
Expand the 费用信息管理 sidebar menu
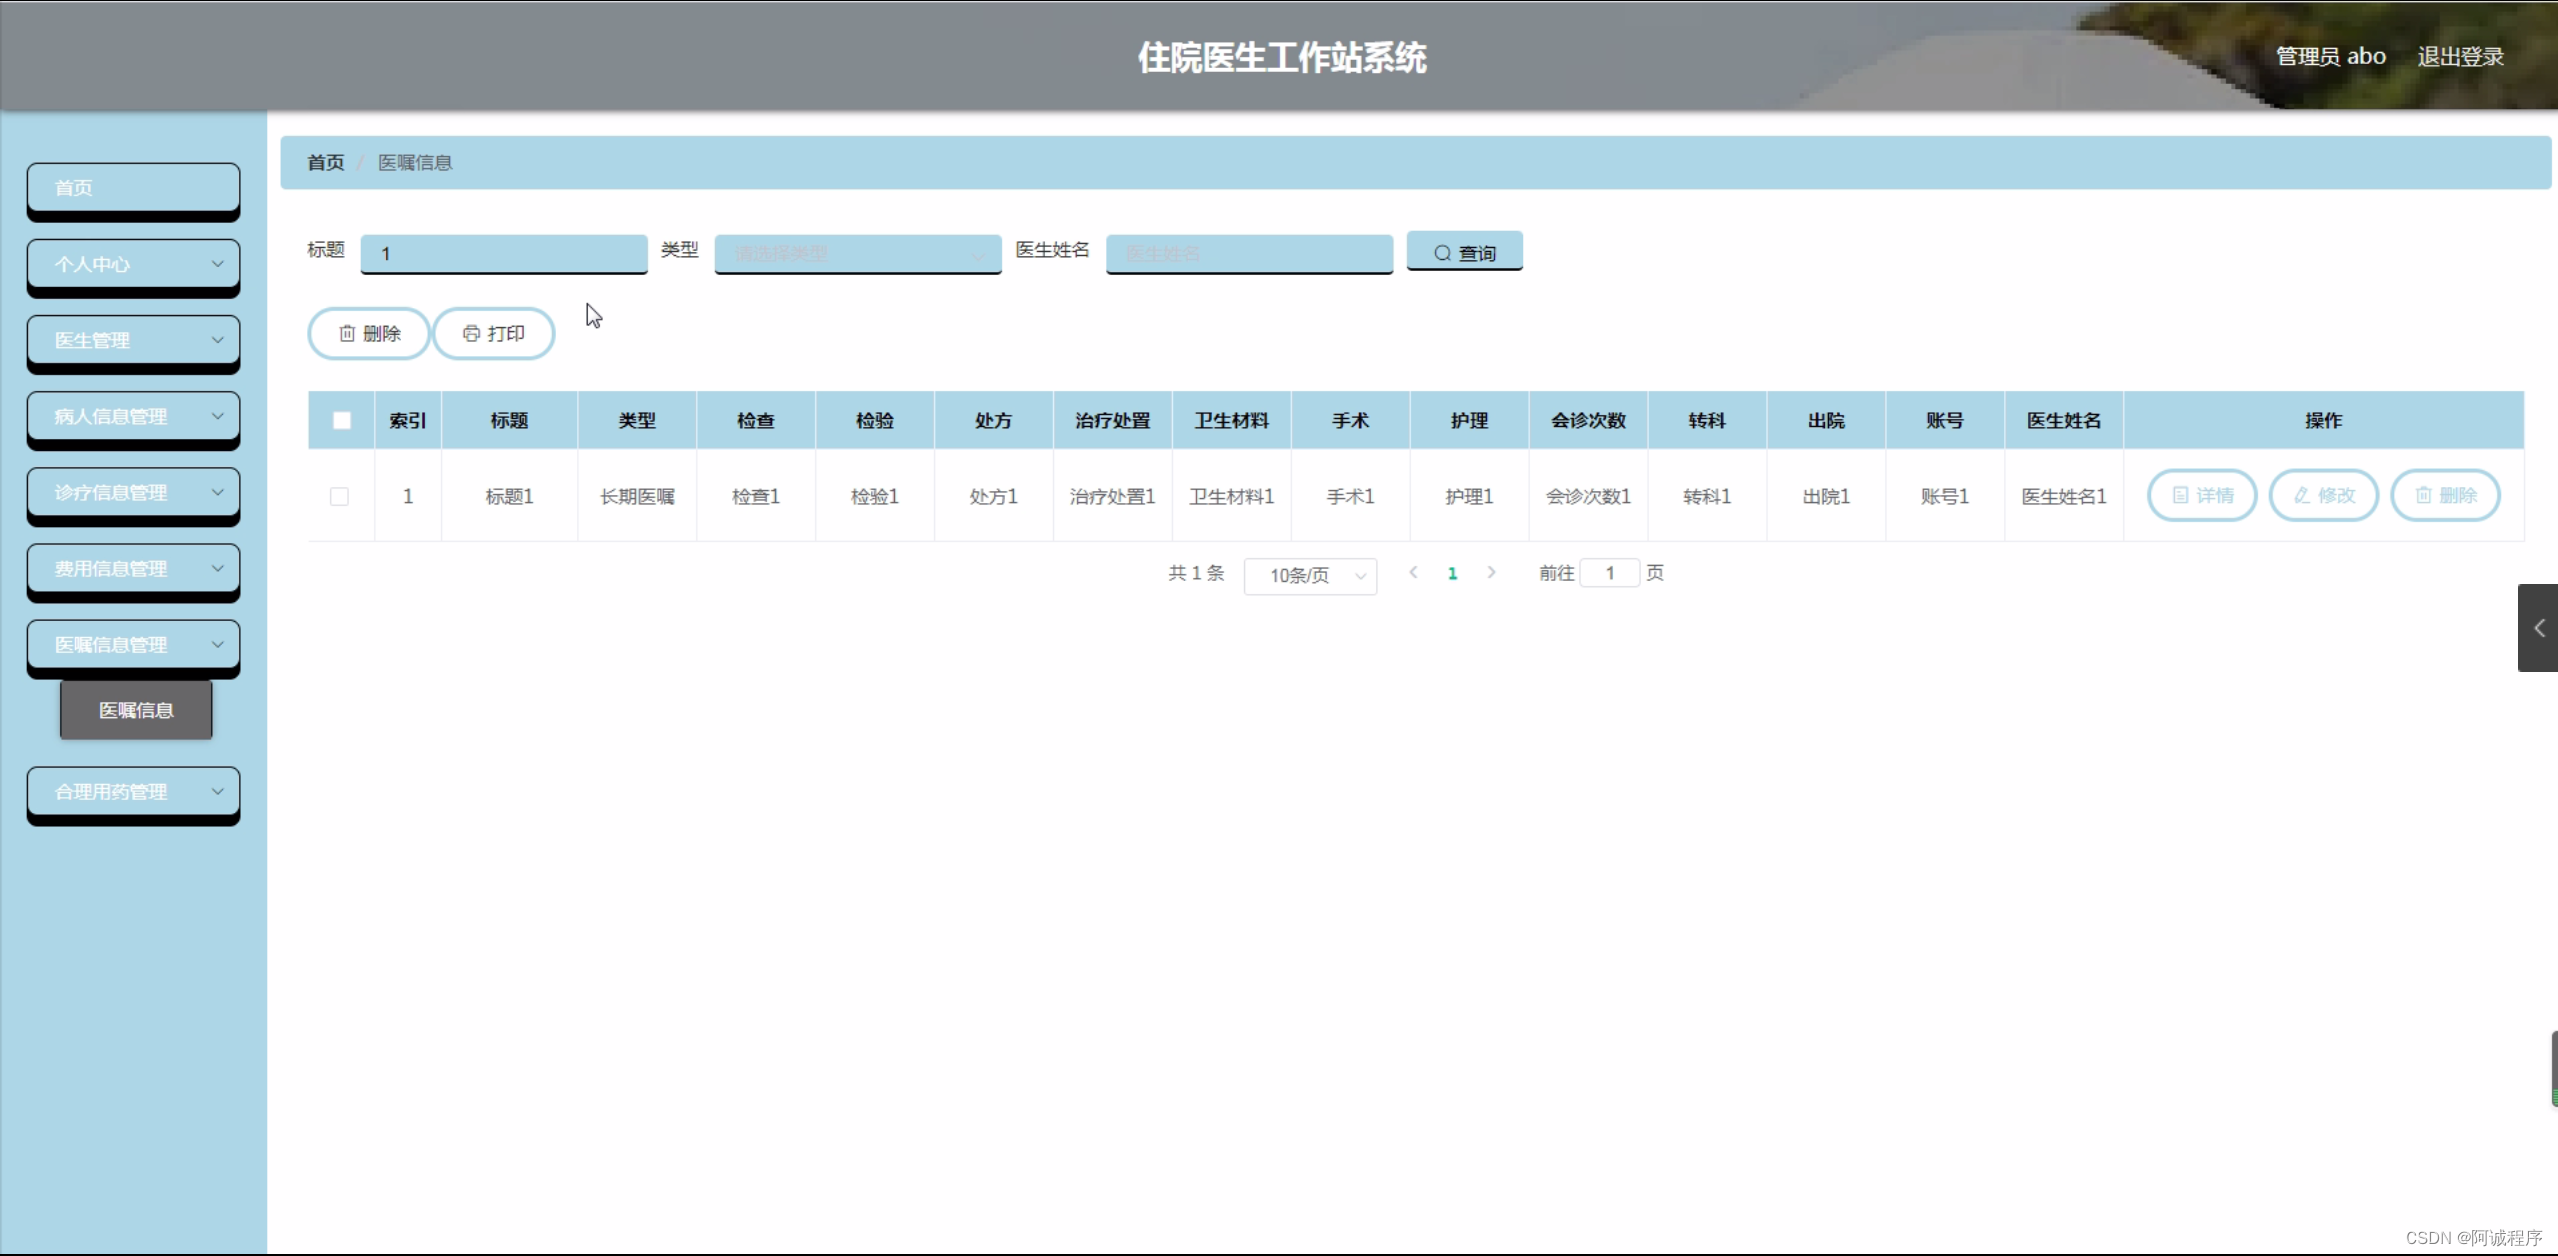click(133, 568)
